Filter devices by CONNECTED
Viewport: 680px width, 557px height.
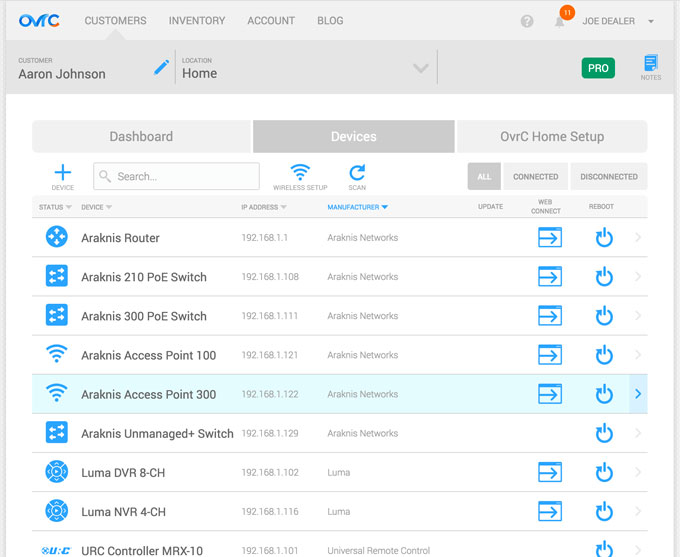coord(536,177)
